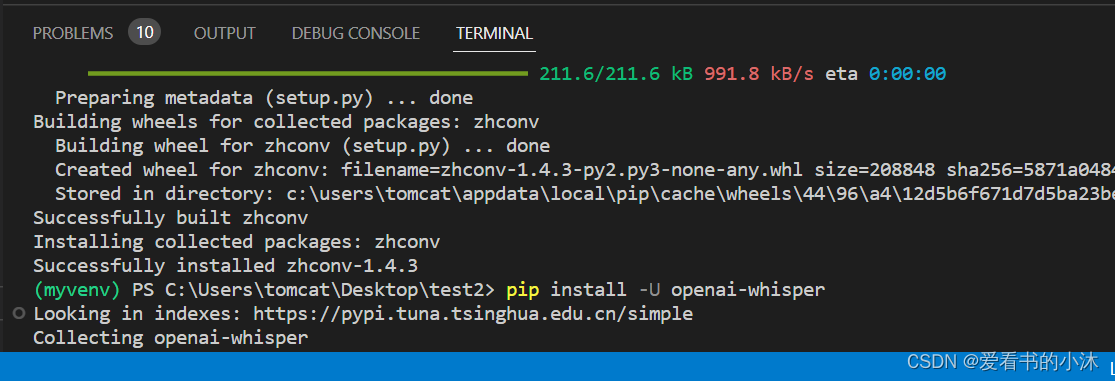
Task: Click the yellow pip command word
Action: coord(523,289)
